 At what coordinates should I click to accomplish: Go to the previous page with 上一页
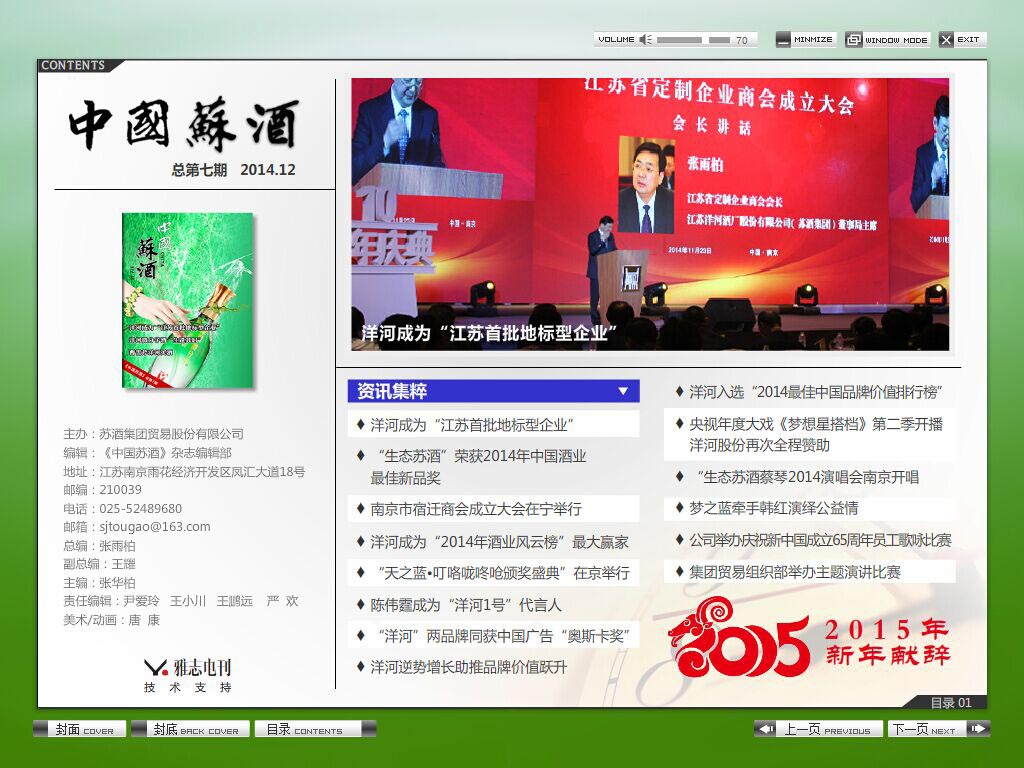tap(820, 729)
